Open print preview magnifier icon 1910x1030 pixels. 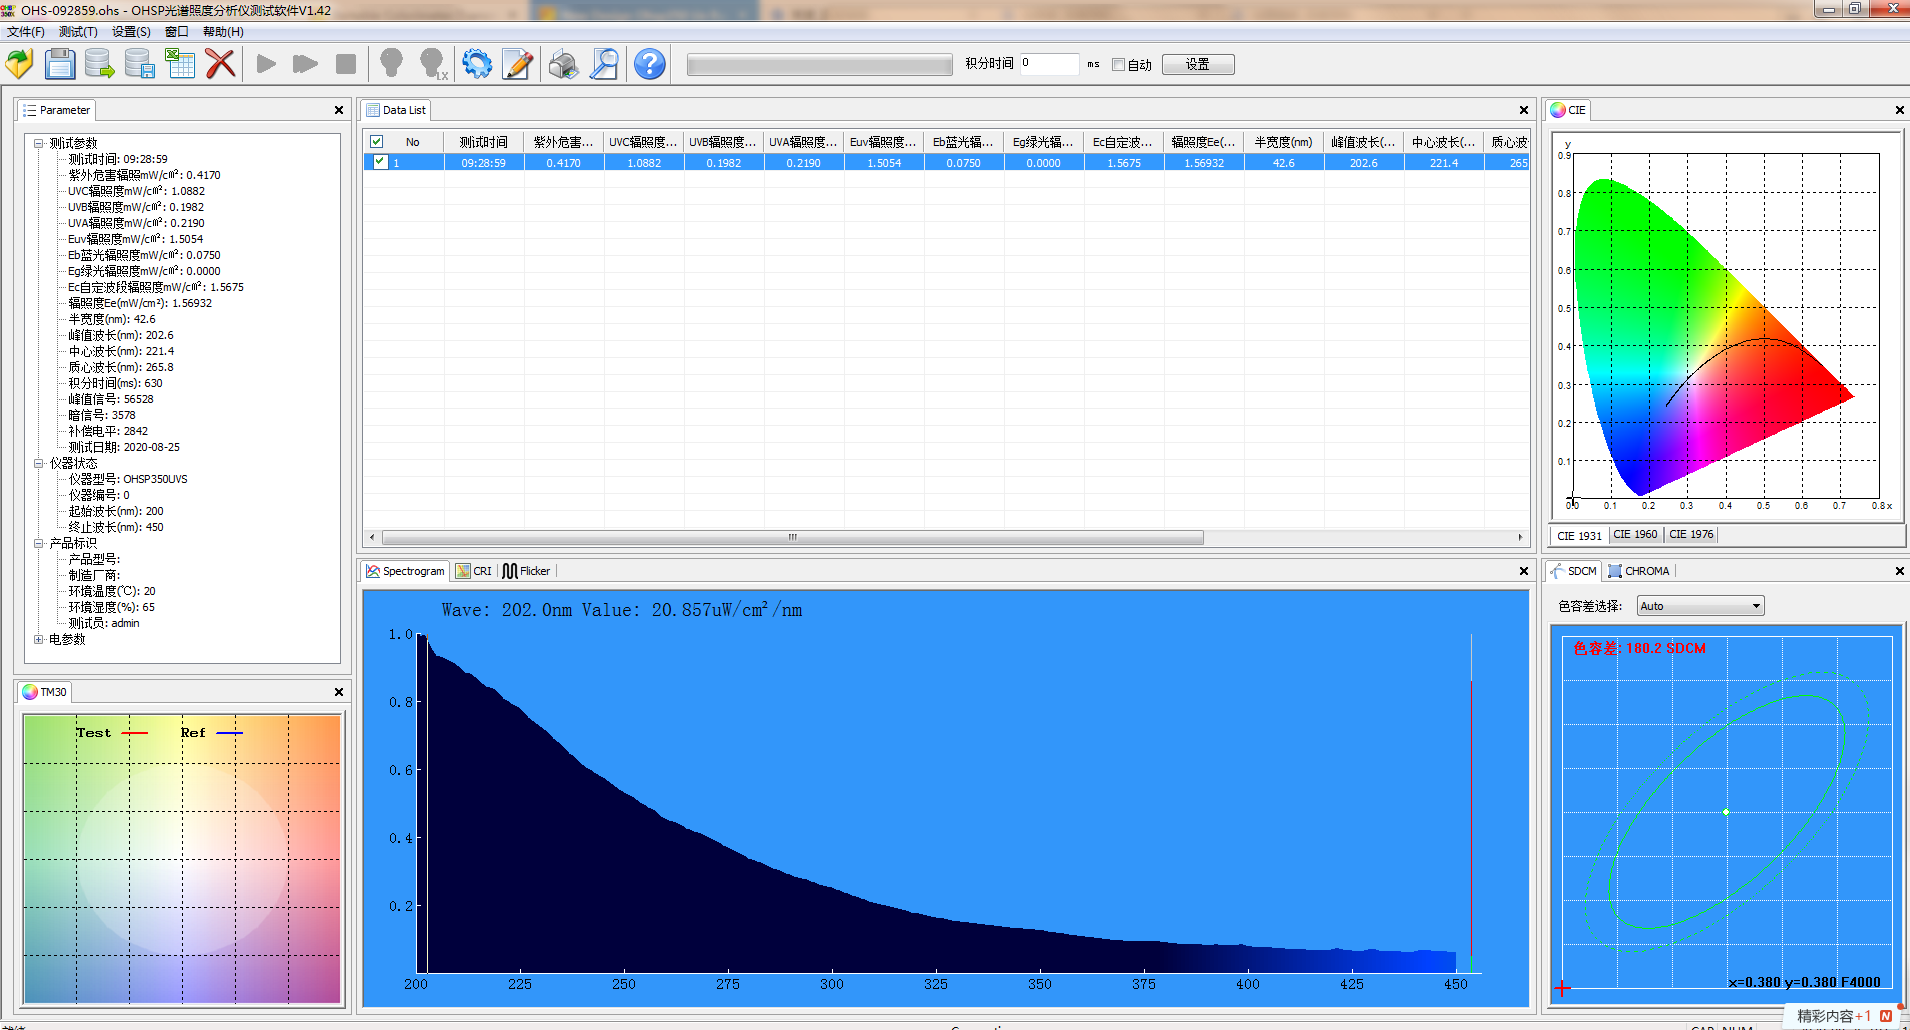click(x=604, y=64)
